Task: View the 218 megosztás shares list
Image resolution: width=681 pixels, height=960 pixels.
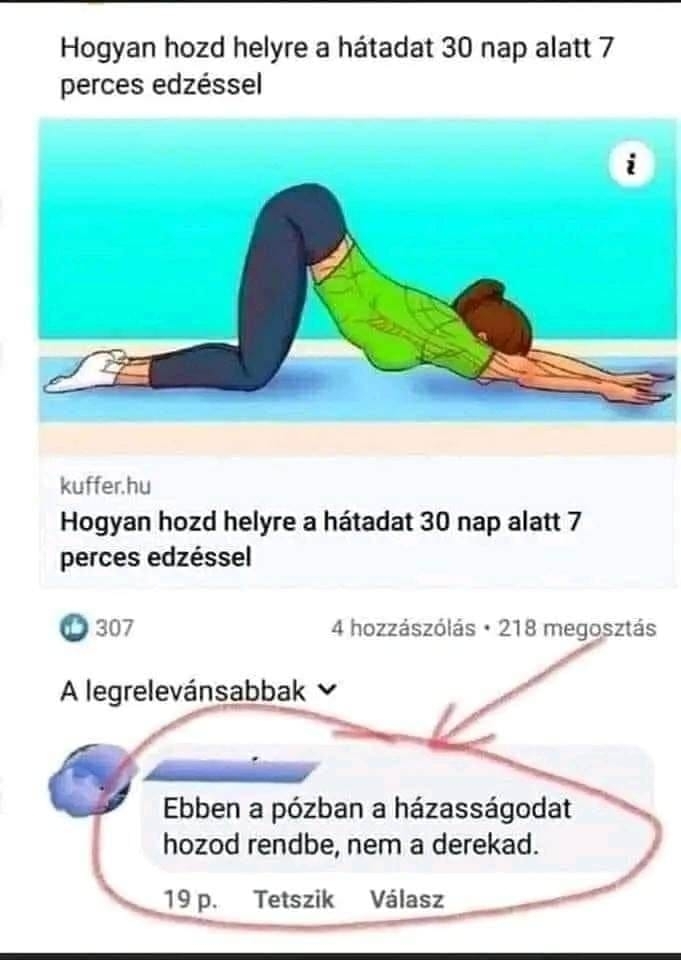Action: click(x=577, y=628)
